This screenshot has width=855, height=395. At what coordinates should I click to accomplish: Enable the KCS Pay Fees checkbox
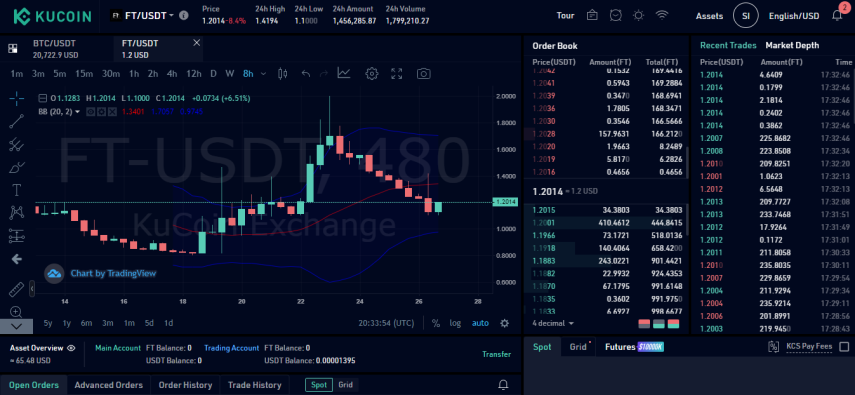click(844, 346)
